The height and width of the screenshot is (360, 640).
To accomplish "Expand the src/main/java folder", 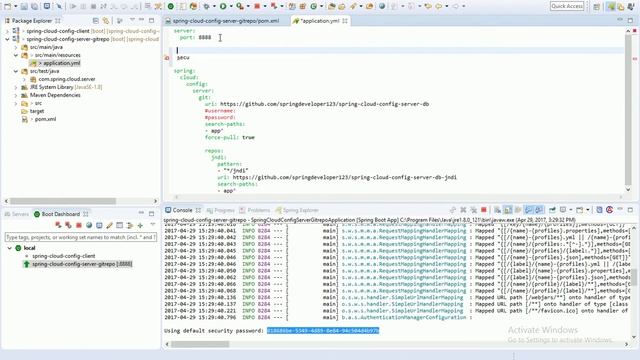I will (x=16, y=47).
